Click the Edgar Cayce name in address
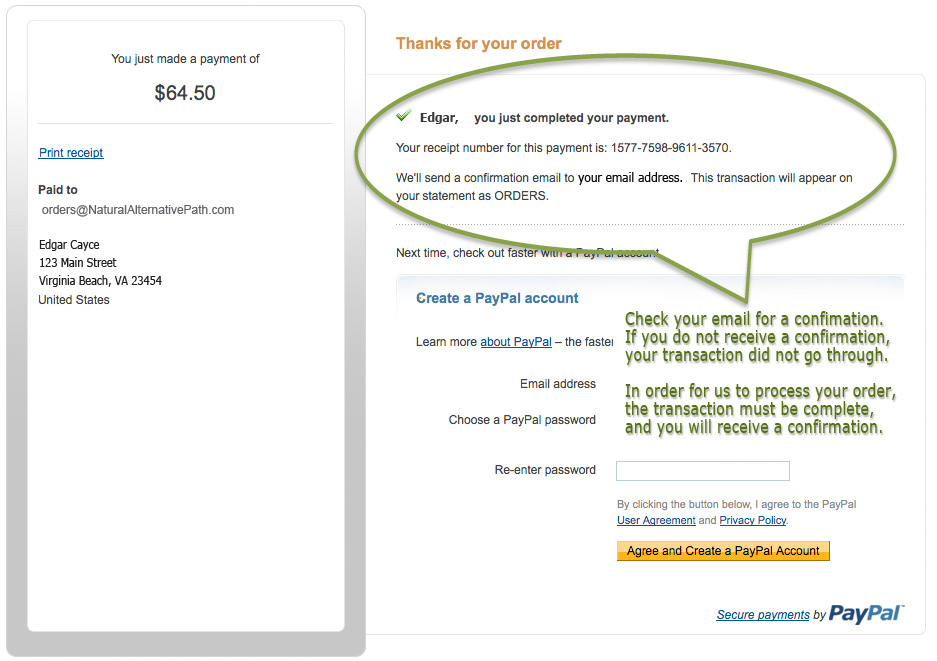Viewport: 937px width, 661px height. [69, 244]
